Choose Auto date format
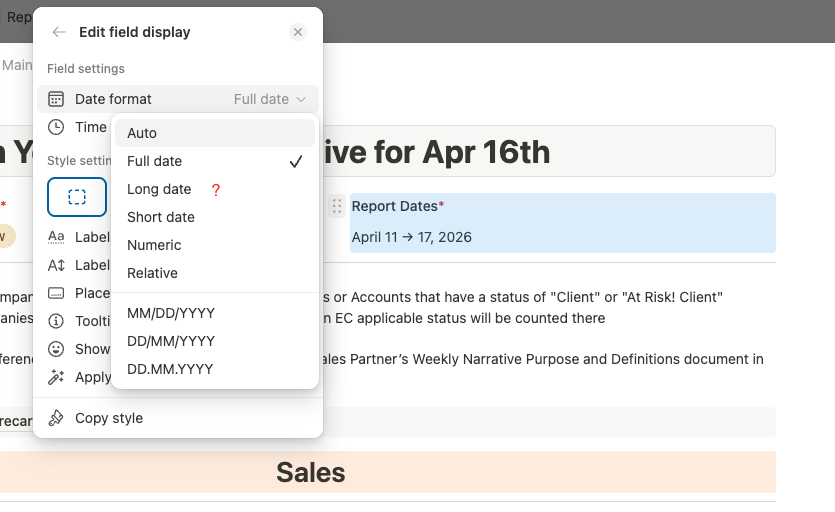This screenshot has height=512, width=835. pos(142,133)
